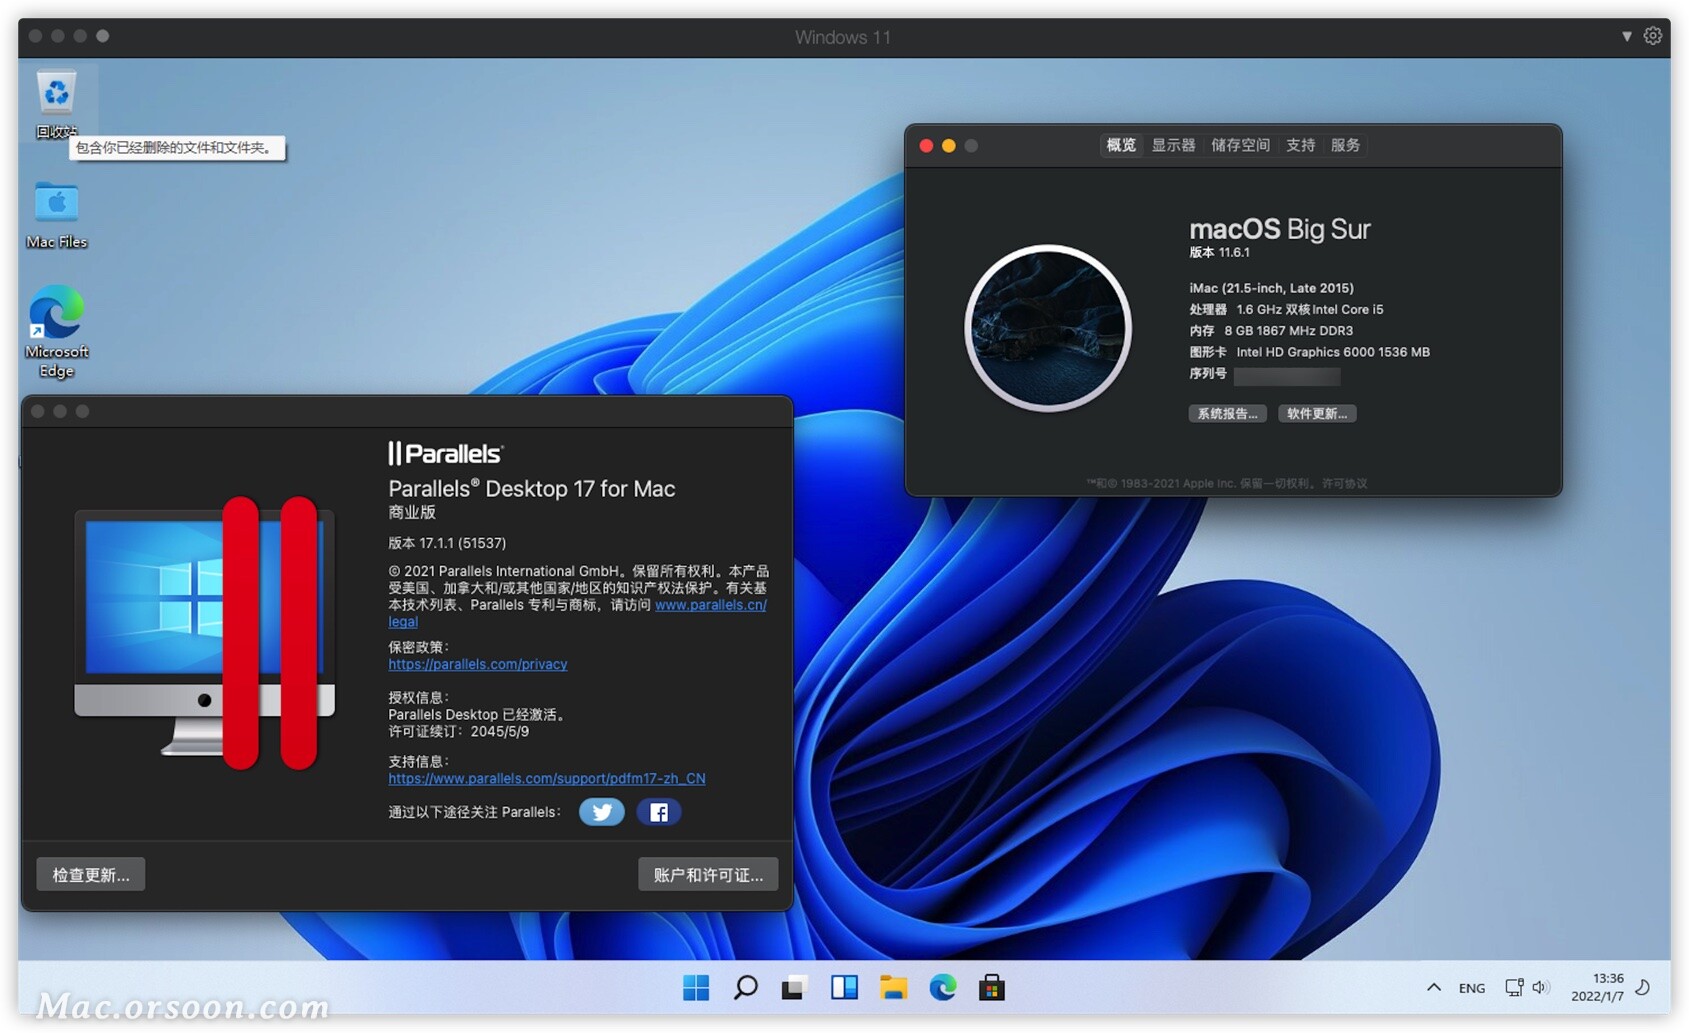This screenshot has height=1033, width=1689.
Task: Switch to the 概览 tab
Action: [x=1121, y=145]
